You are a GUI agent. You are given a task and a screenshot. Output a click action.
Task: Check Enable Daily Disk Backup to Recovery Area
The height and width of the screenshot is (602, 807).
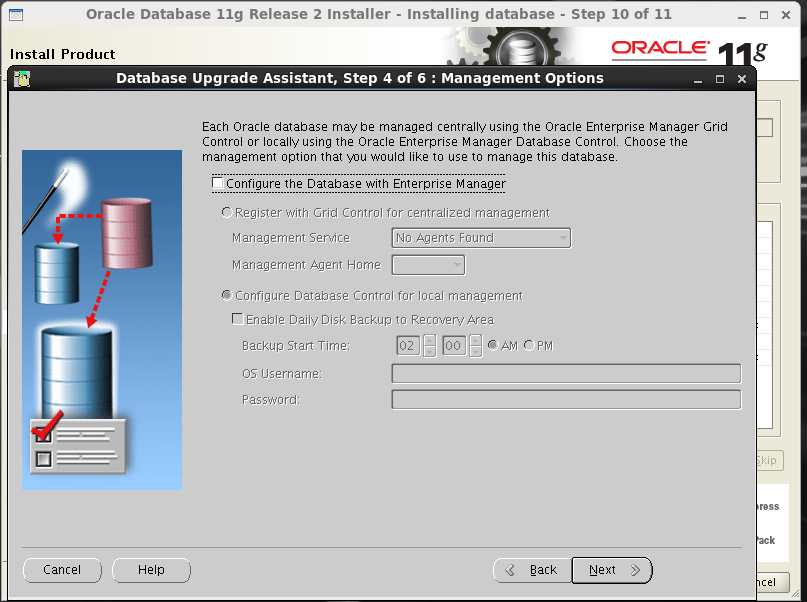(x=238, y=319)
